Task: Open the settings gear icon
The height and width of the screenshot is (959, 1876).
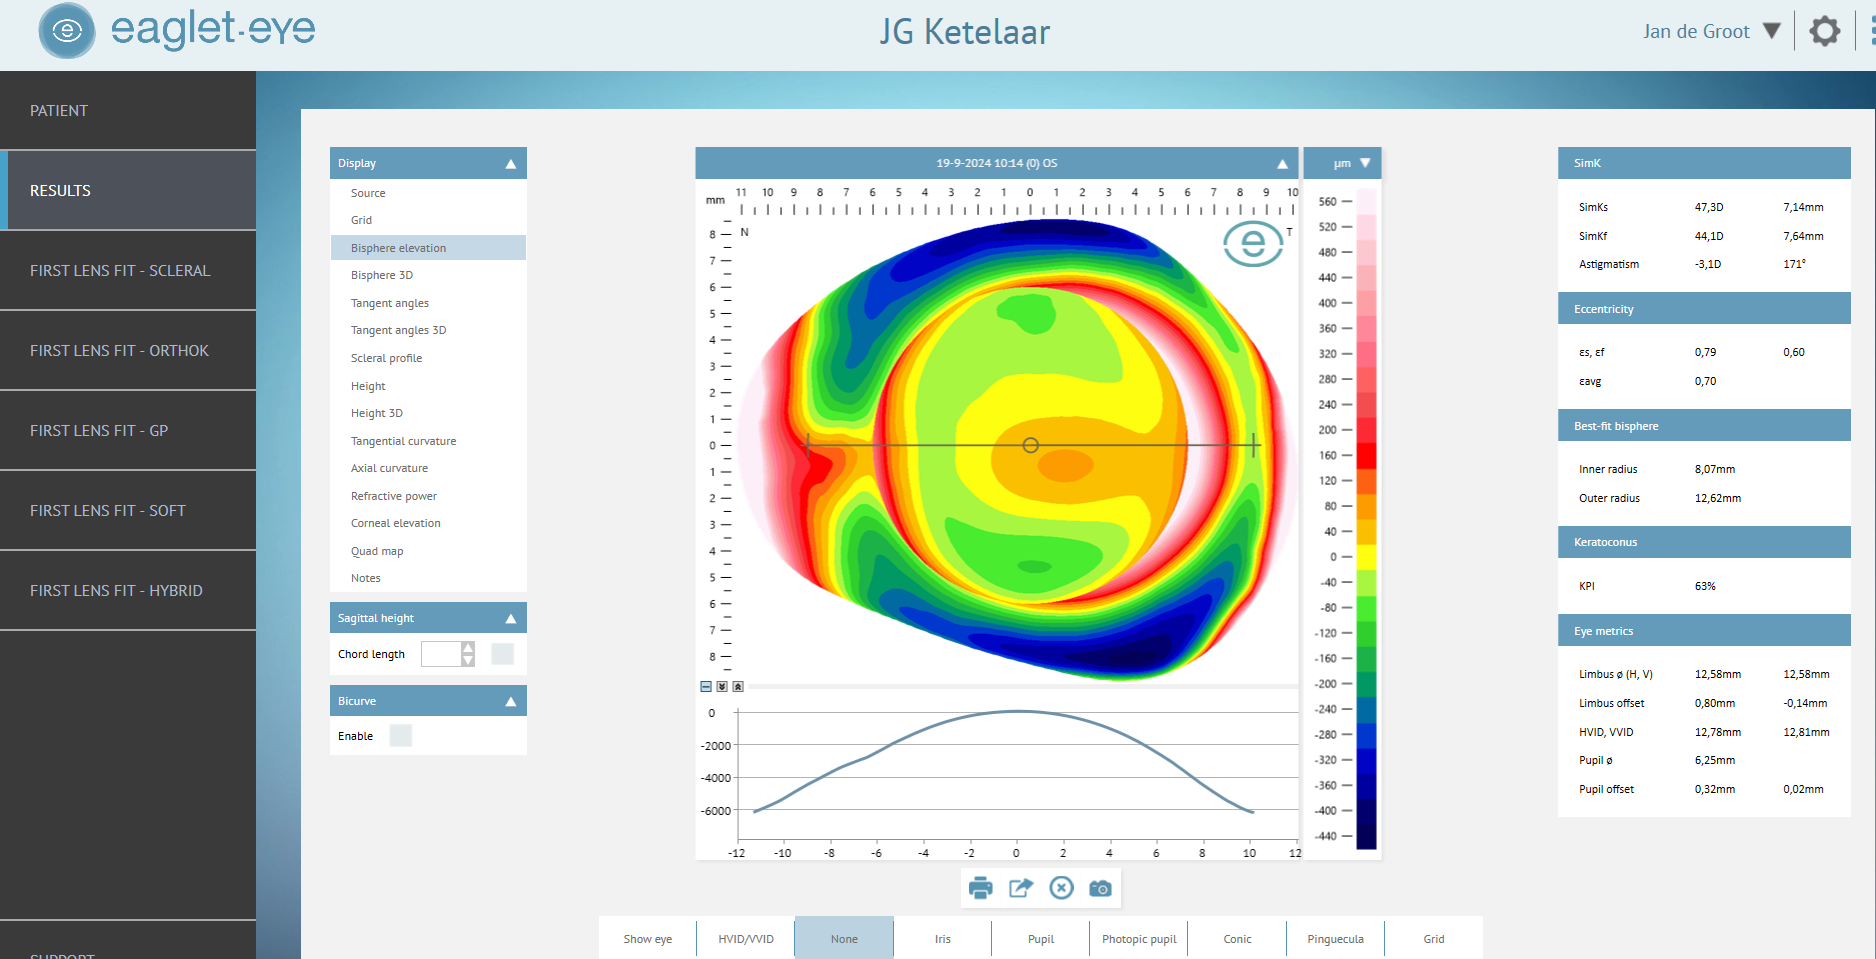Action: [1825, 31]
